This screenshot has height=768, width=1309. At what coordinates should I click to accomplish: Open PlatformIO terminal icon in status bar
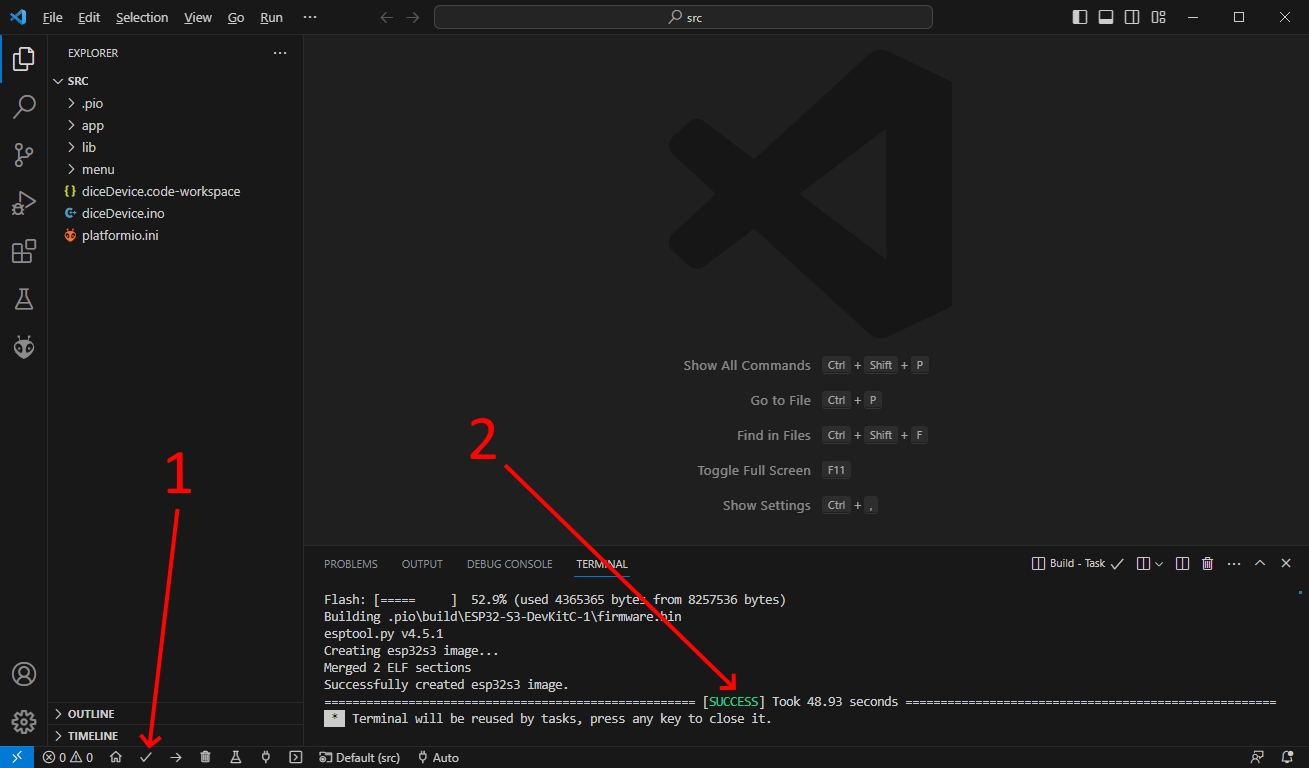[296, 757]
